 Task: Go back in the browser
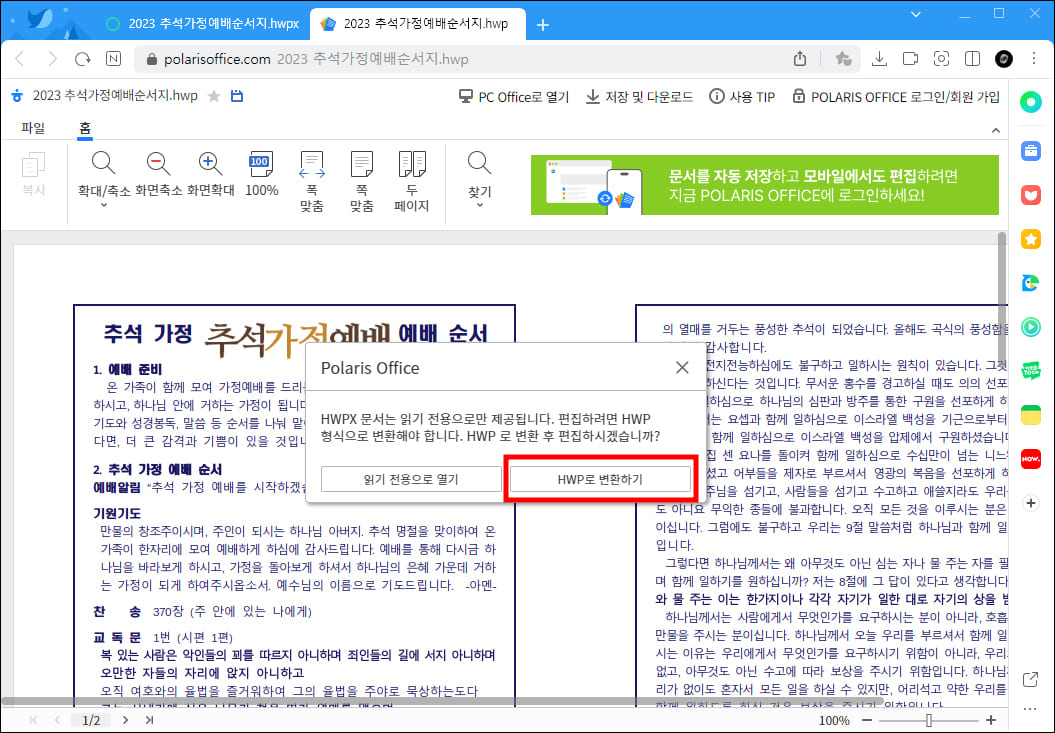(20, 59)
